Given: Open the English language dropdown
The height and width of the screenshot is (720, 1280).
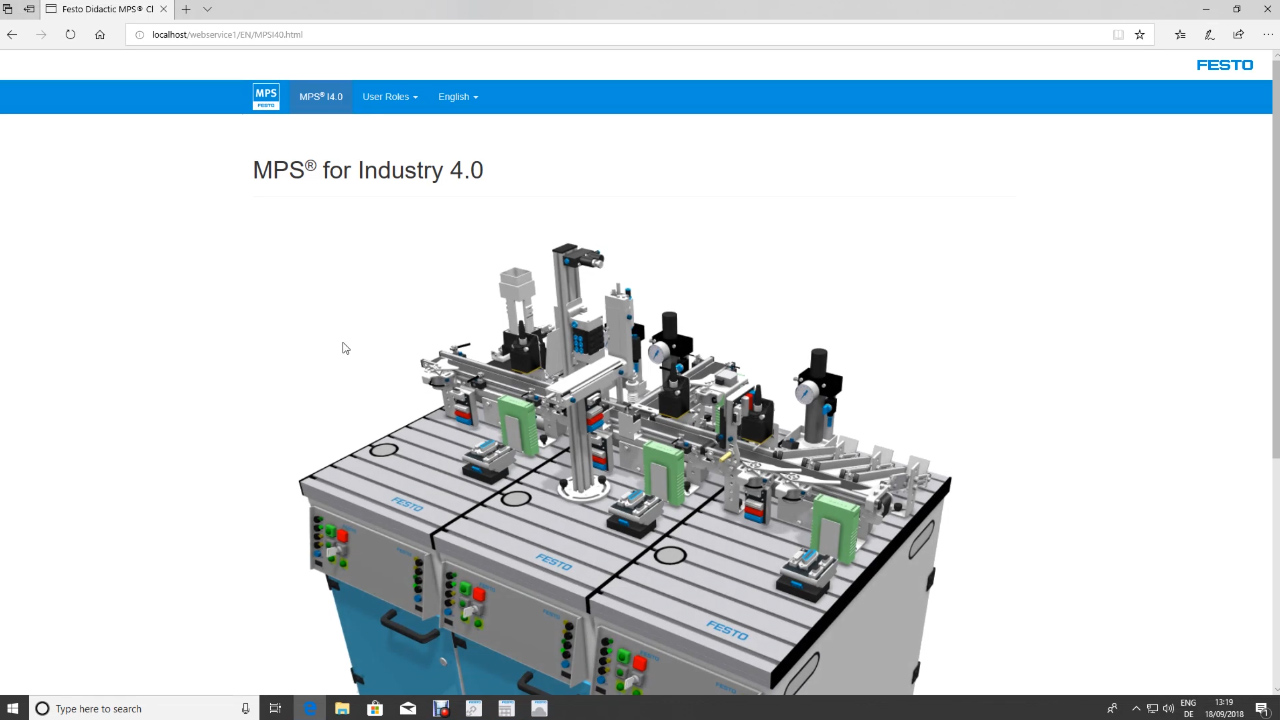Looking at the screenshot, I should click(458, 97).
